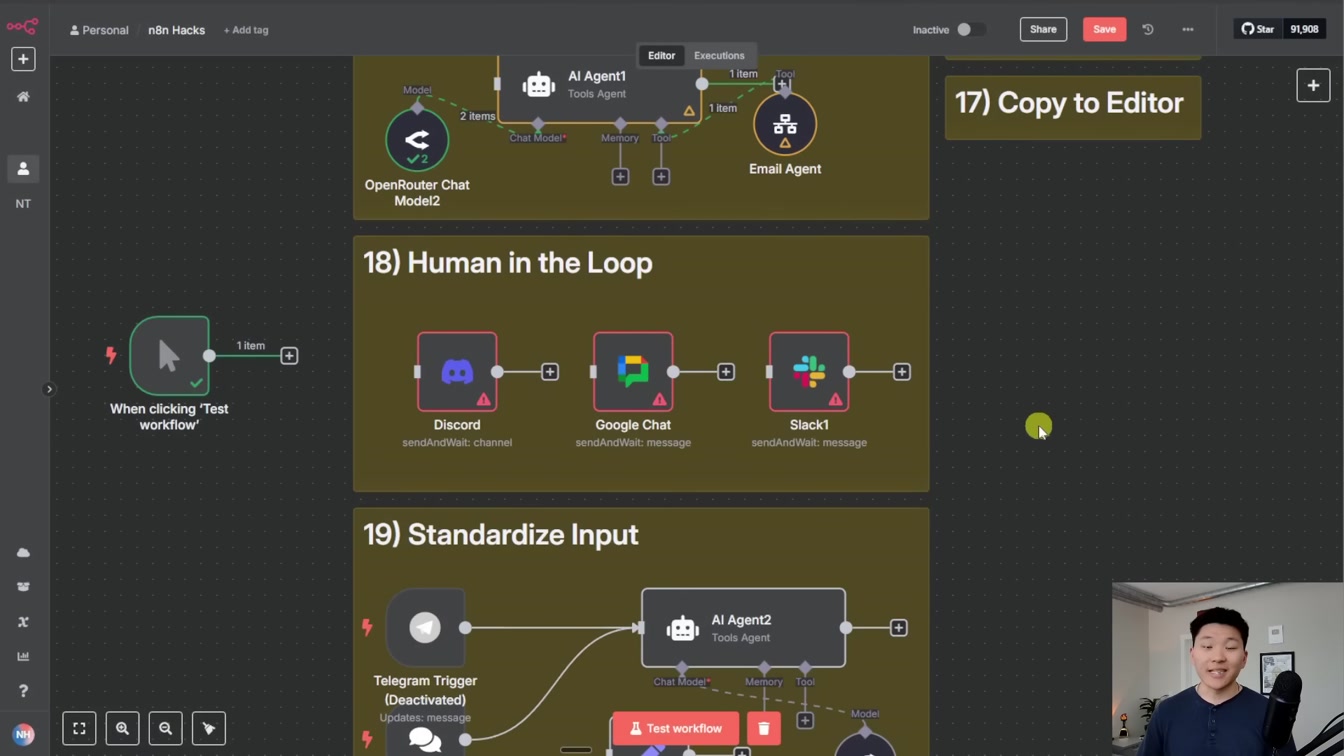Click the Personal breadcrumb
The height and width of the screenshot is (756, 1344).
click(x=99, y=30)
